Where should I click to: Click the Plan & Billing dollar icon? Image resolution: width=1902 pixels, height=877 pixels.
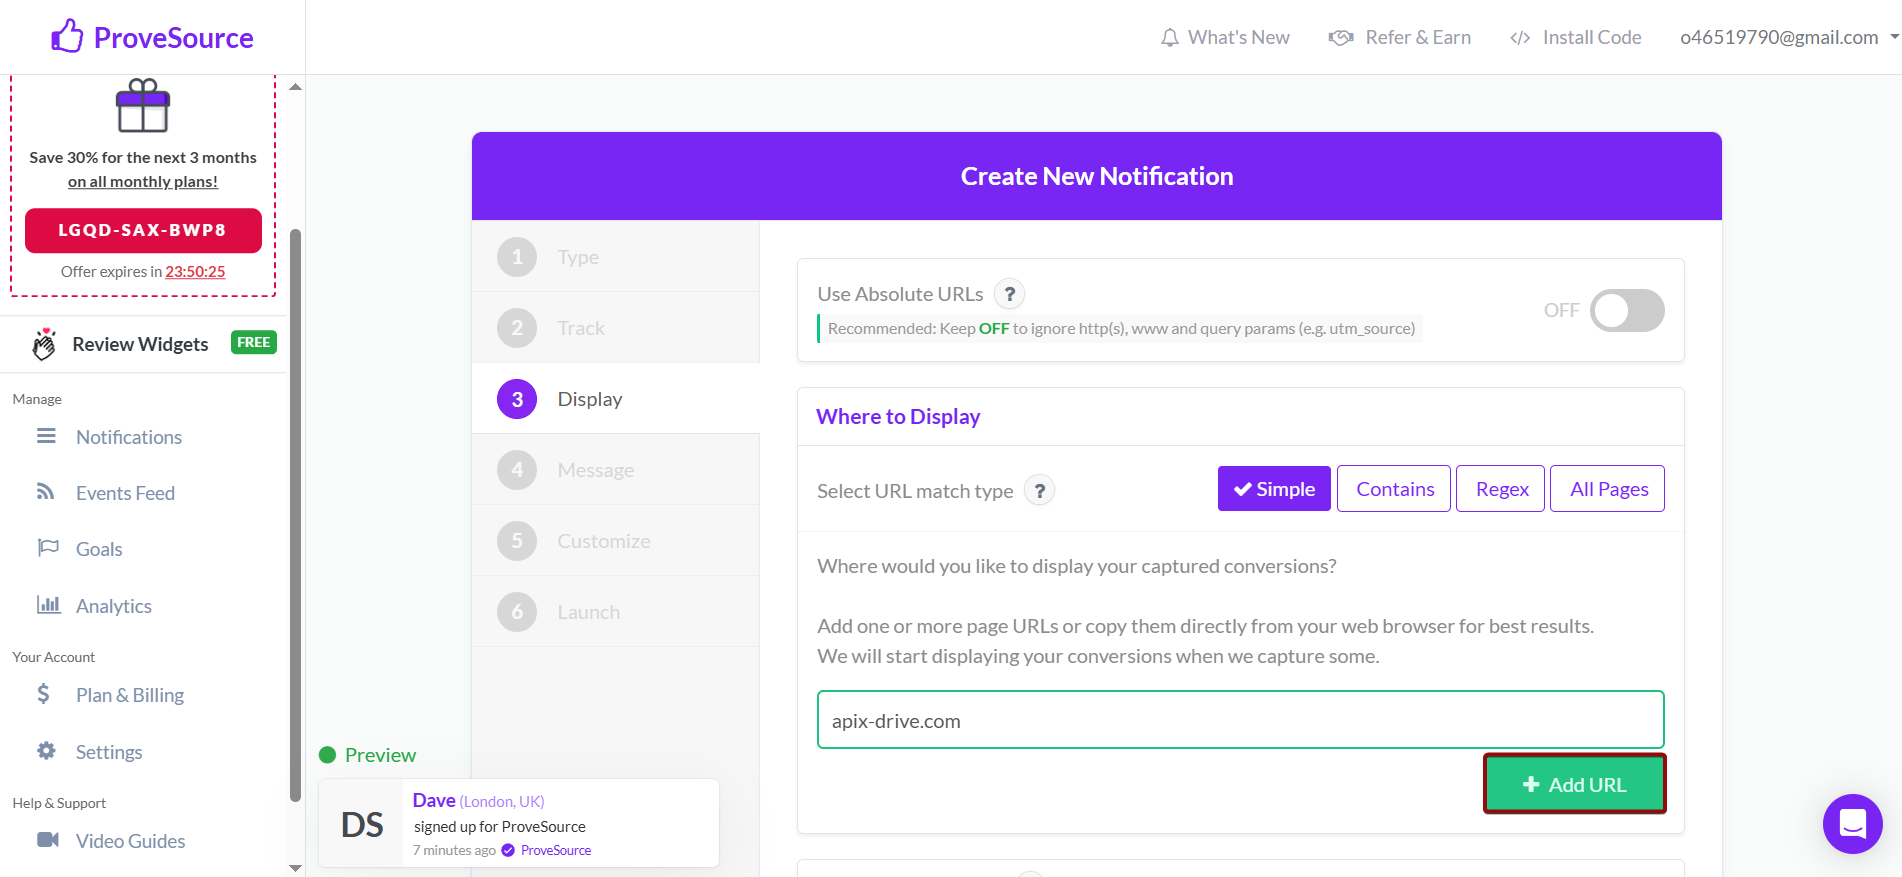click(43, 694)
